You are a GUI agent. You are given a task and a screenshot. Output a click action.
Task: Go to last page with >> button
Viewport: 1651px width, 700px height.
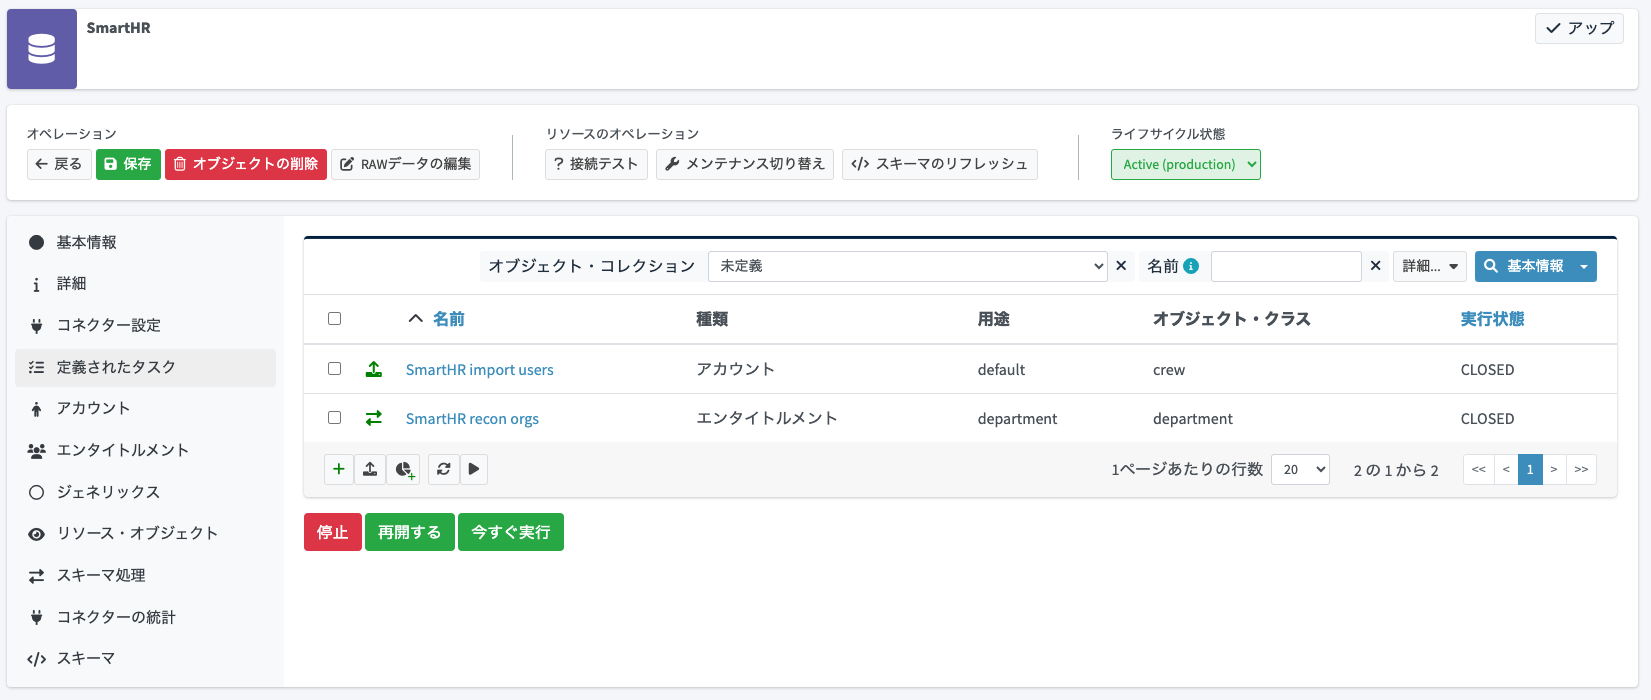pos(1581,469)
